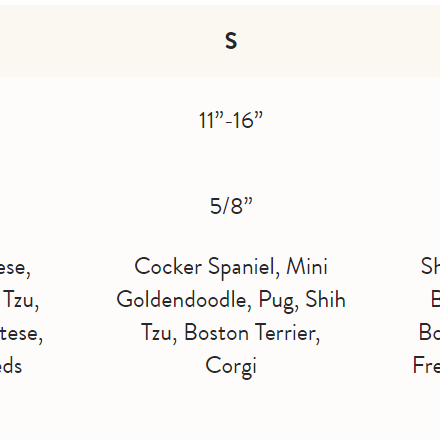Select the 5/8" width cell
The height and width of the screenshot is (440, 440).
pos(231,206)
